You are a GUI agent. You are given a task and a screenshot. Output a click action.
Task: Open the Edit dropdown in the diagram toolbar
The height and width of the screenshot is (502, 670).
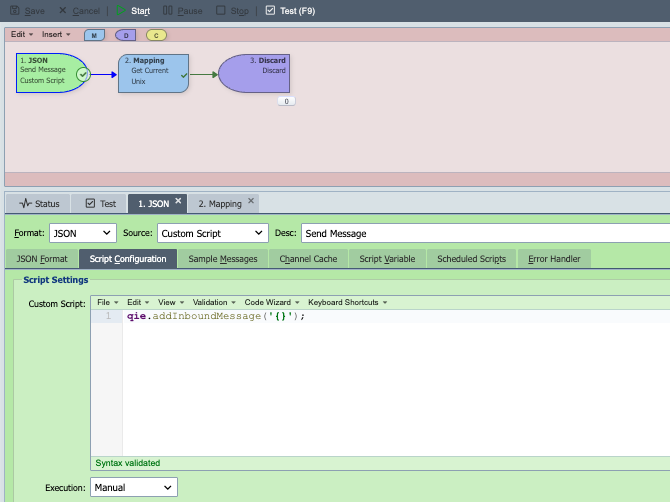(22, 34)
